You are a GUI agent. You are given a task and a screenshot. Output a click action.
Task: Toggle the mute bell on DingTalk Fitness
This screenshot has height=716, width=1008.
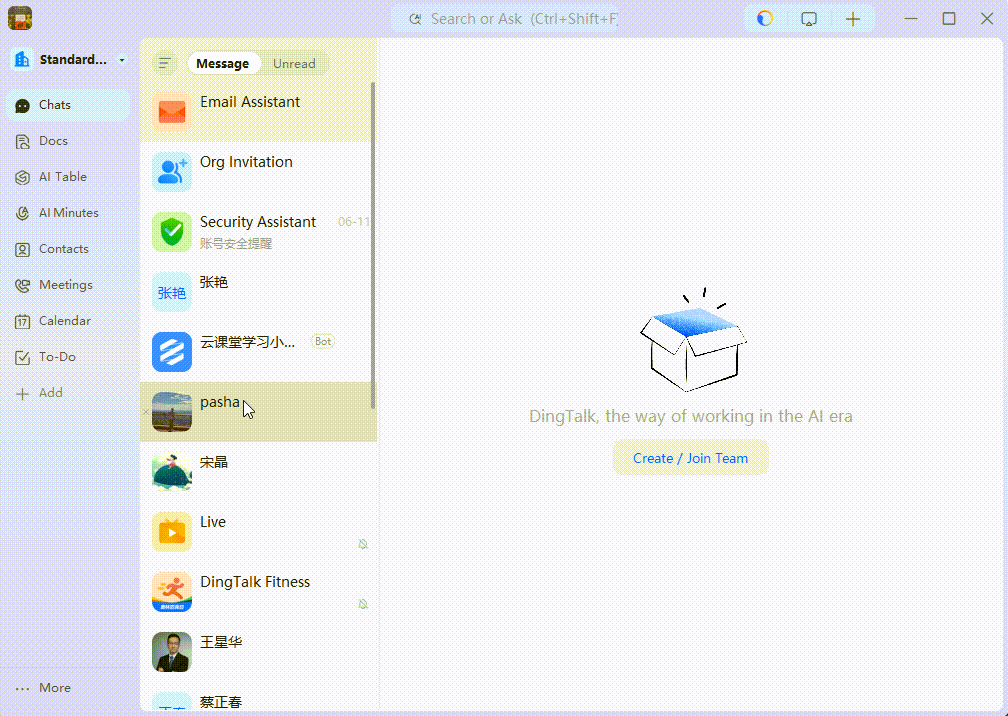(x=363, y=604)
